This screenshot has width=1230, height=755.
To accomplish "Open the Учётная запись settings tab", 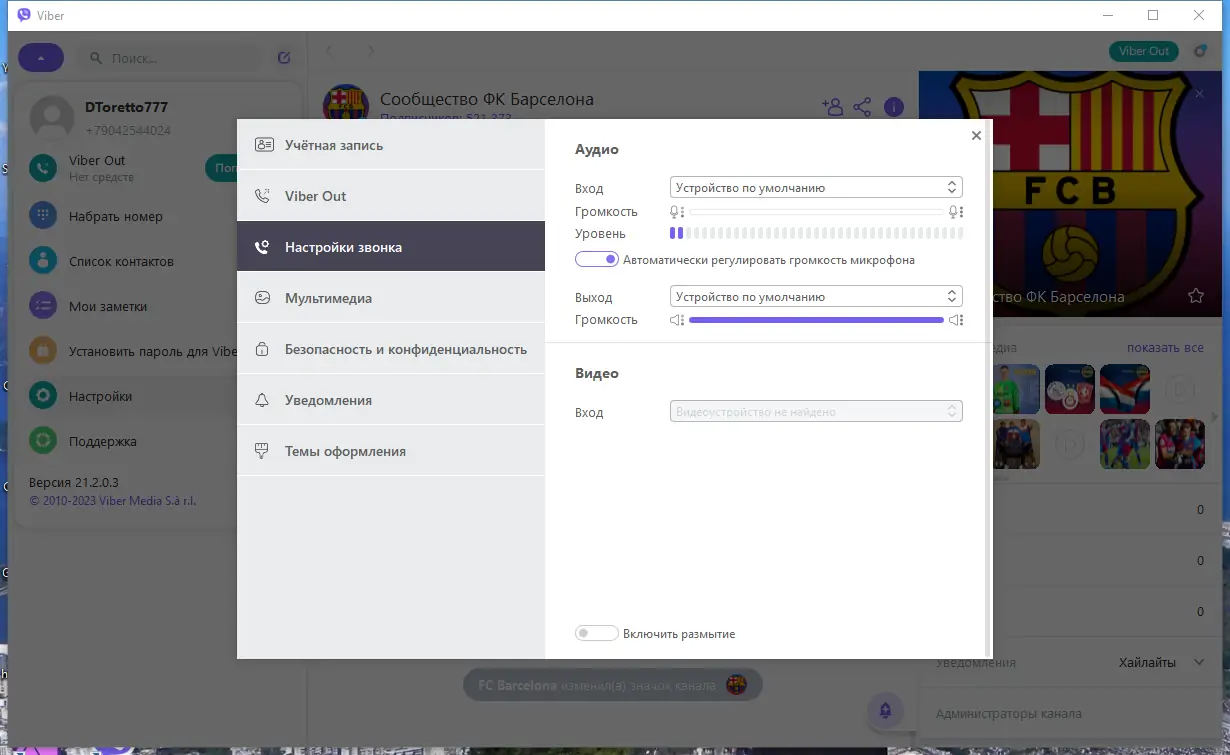I will point(391,145).
